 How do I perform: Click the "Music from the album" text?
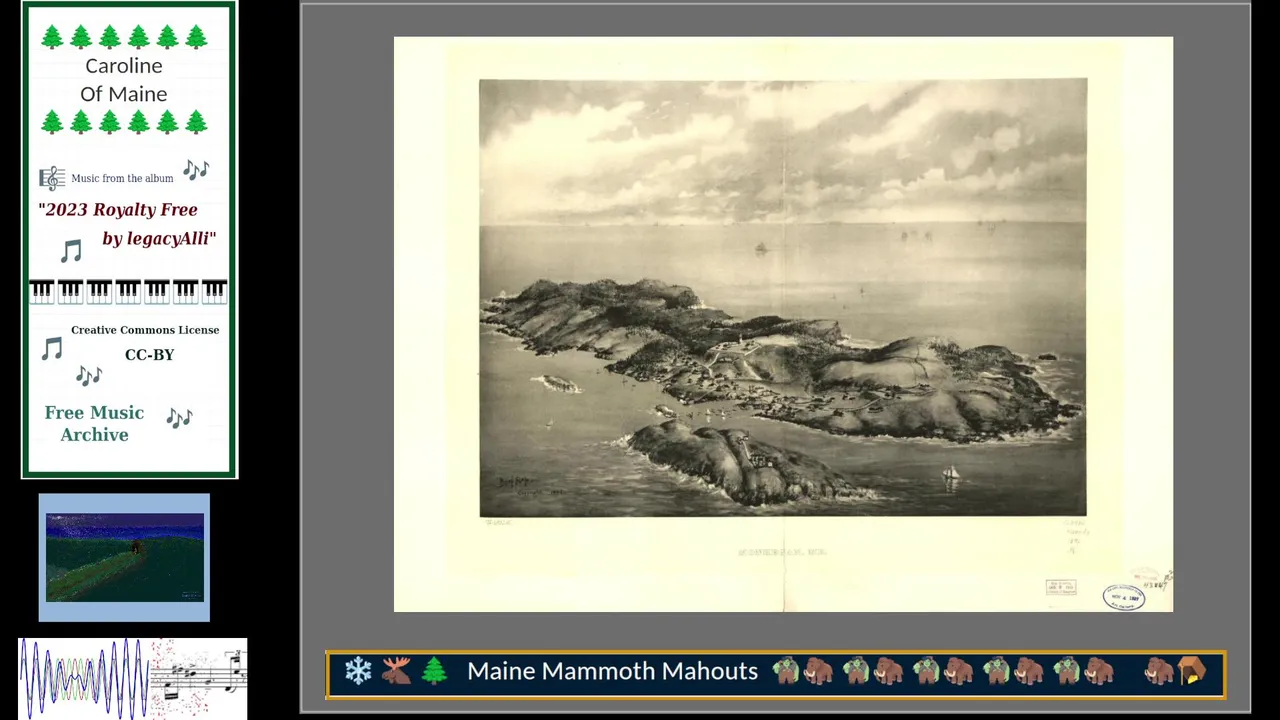click(x=122, y=178)
